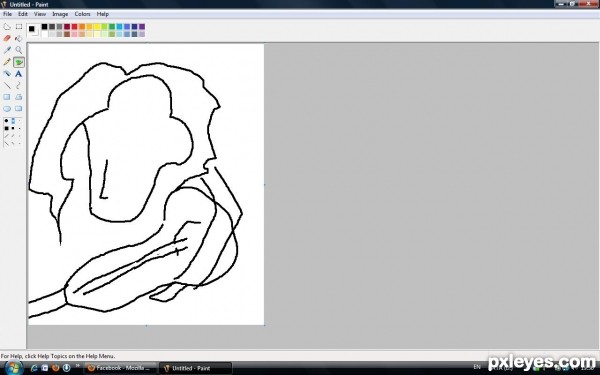The width and height of the screenshot is (600, 375).
Task: Click the EN language indicator in tray
Action: [x=477, y=367]
